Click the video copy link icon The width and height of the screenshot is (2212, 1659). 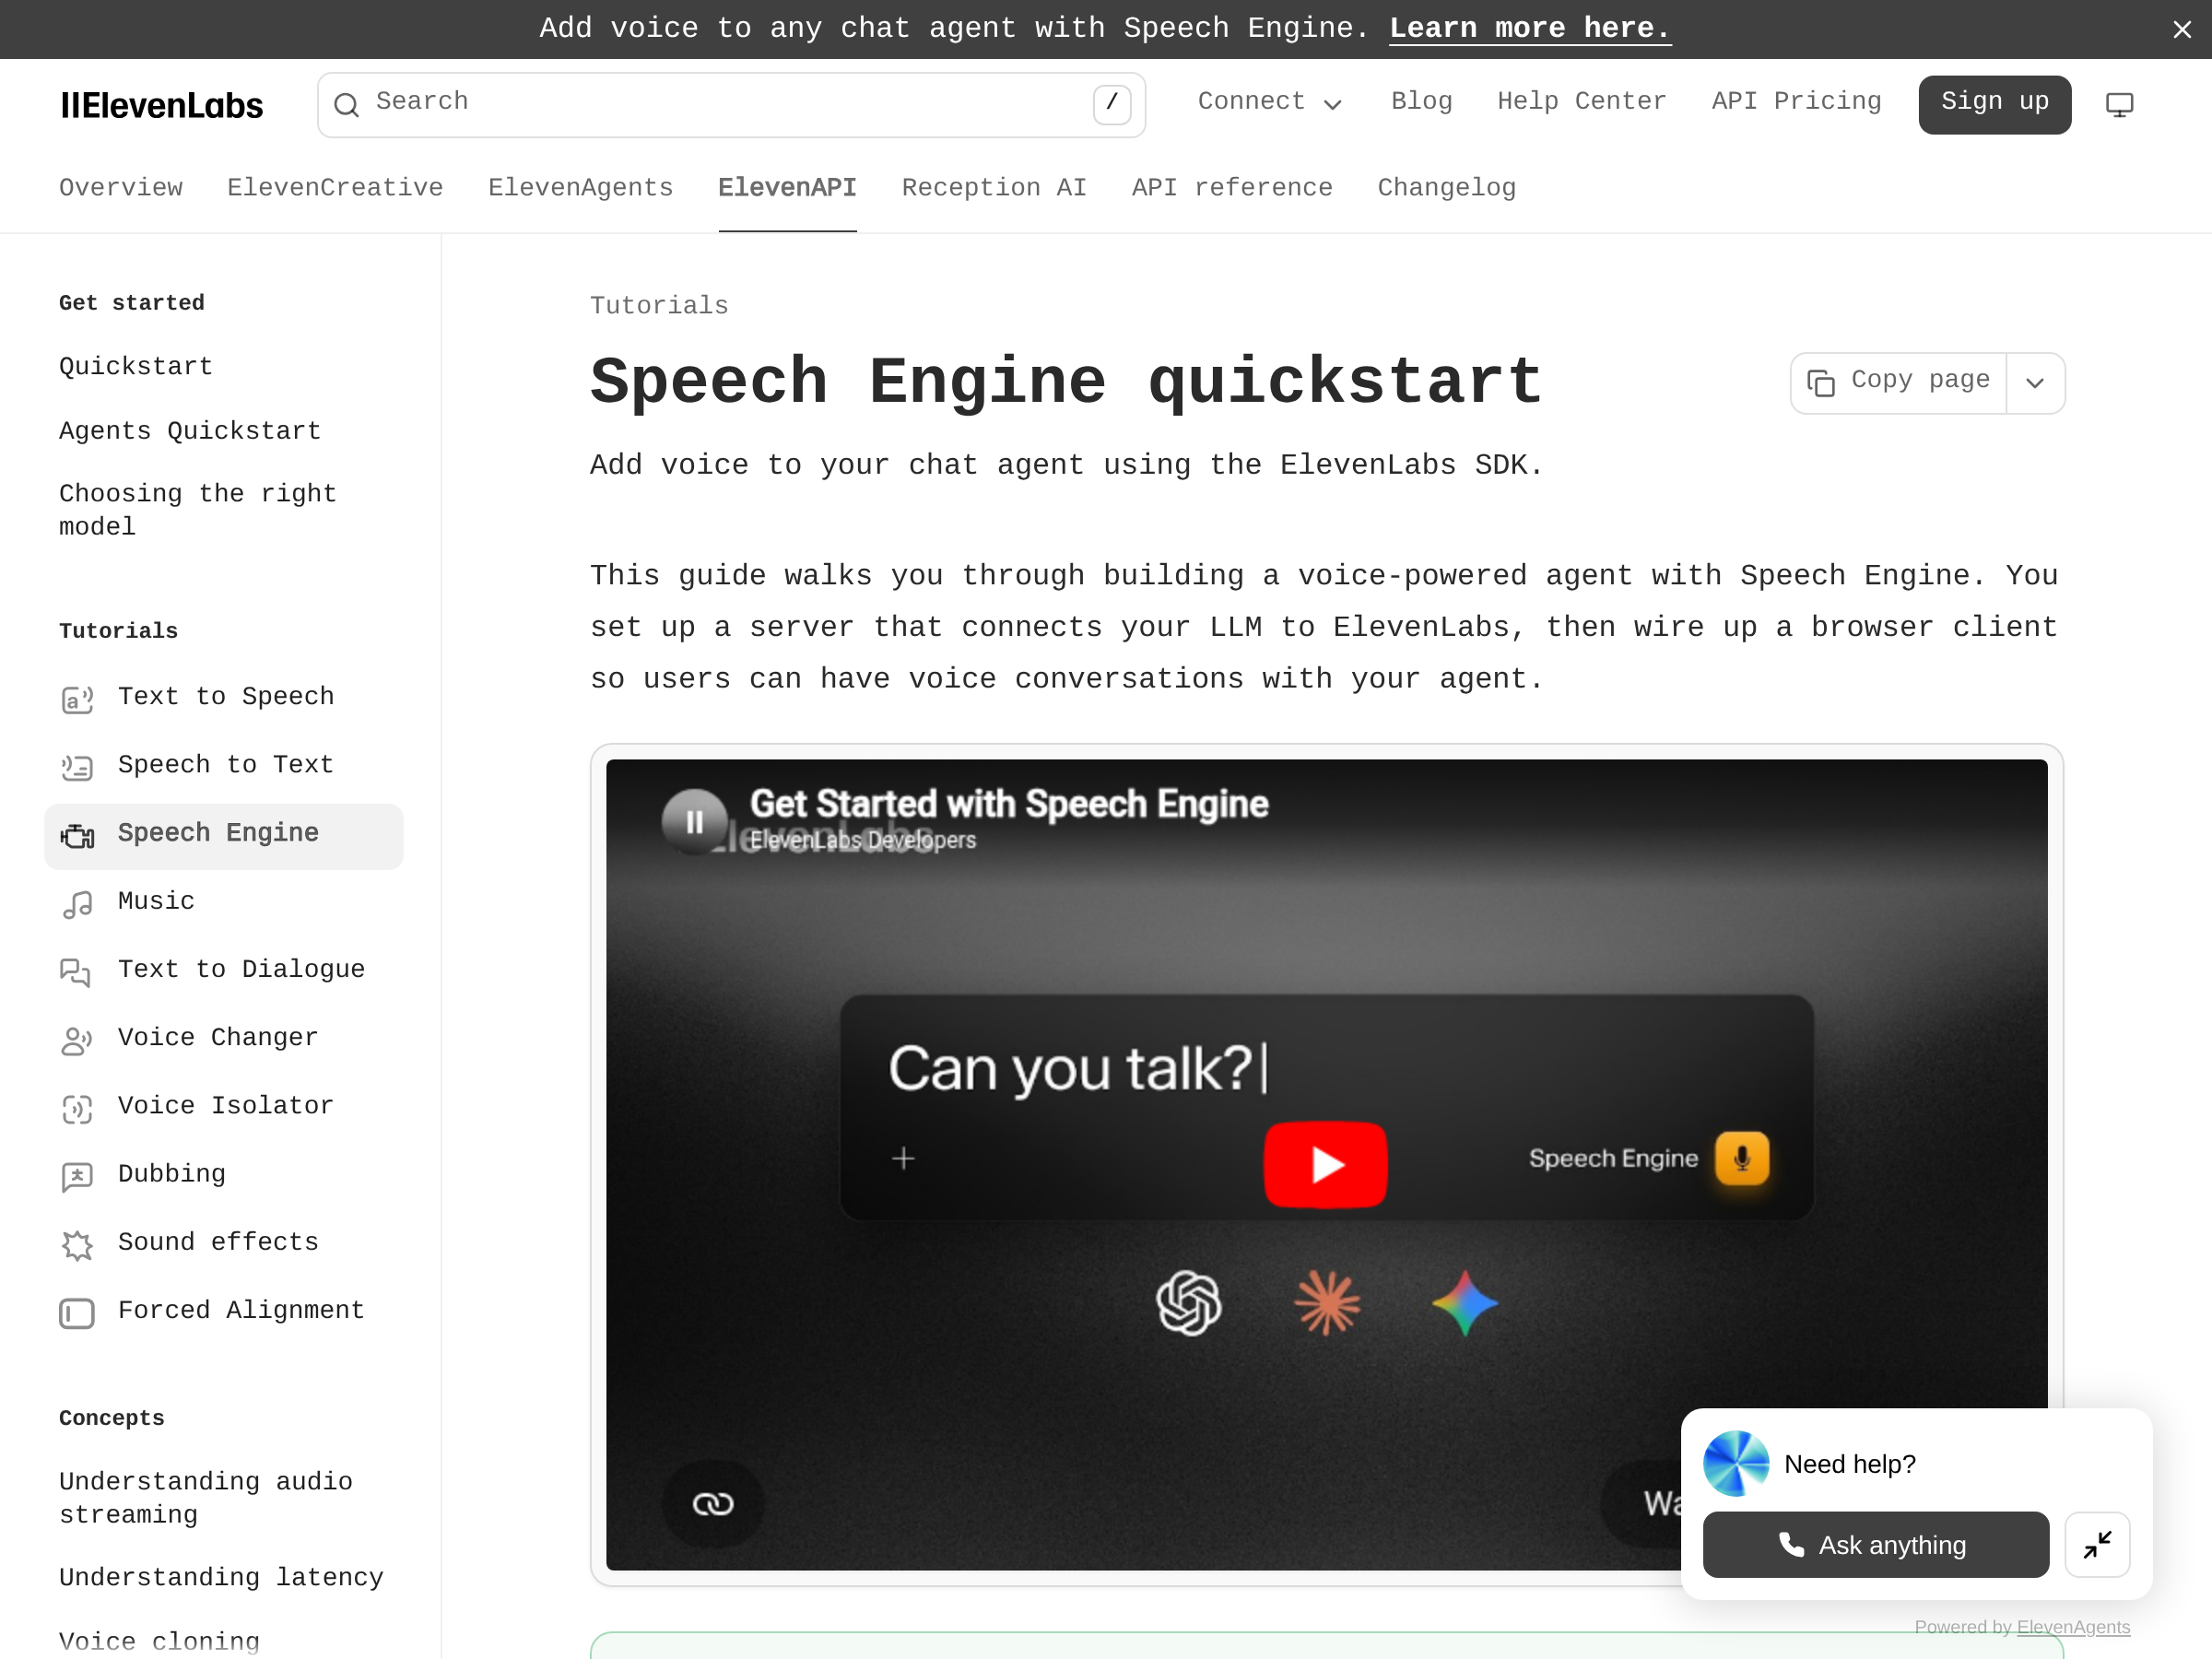tap(713, 1504)
